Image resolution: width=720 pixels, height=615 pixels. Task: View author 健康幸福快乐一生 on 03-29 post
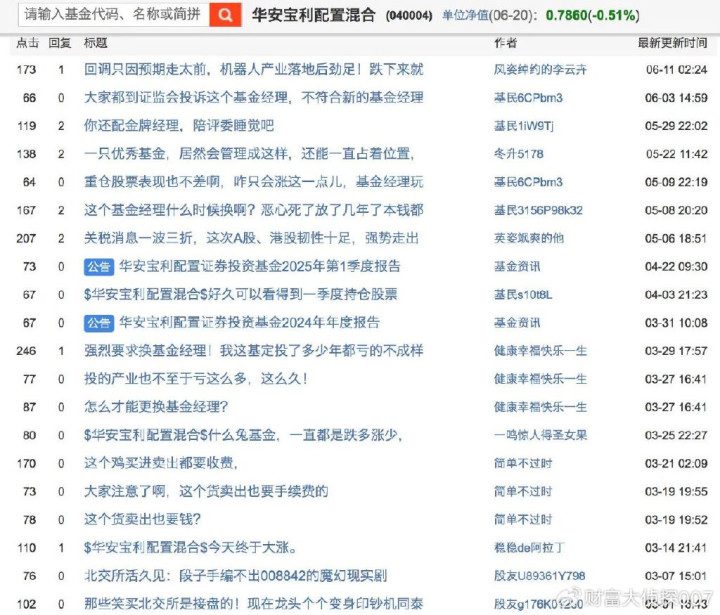[x=540, y=350]
